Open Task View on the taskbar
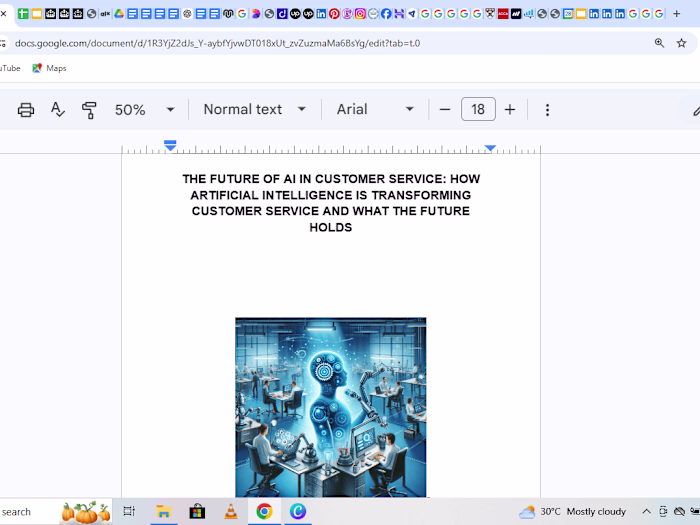The width and height of the screenshot is (700, 525). pos(129,511)
